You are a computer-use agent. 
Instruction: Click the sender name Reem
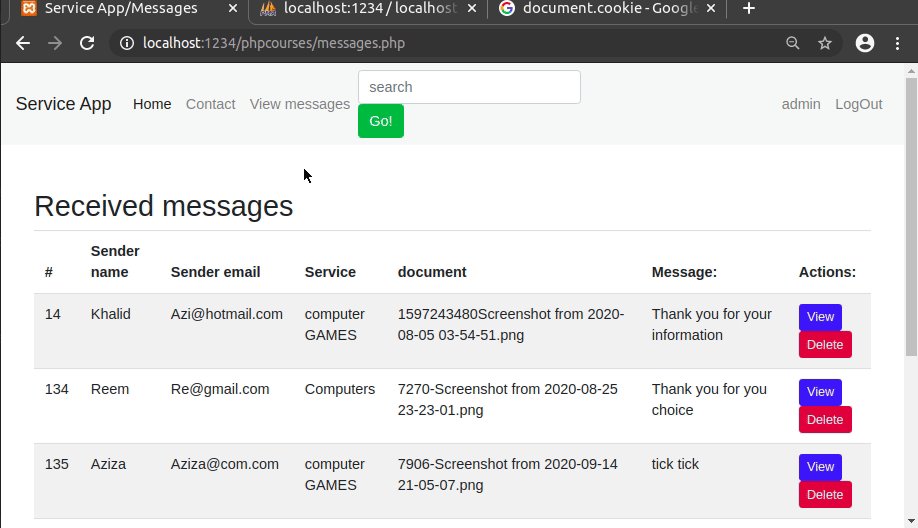click(109, 389)
